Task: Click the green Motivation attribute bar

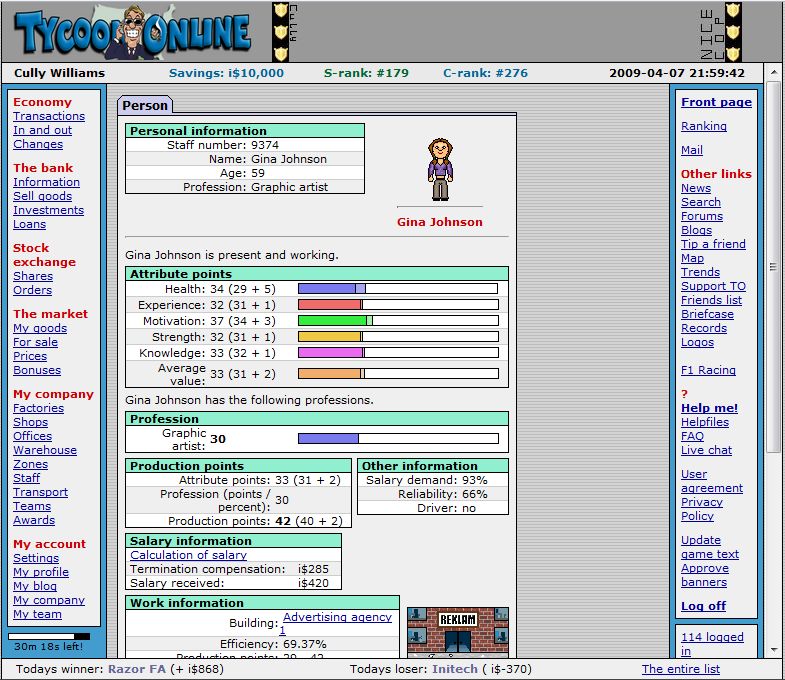Action: point(334,320)
